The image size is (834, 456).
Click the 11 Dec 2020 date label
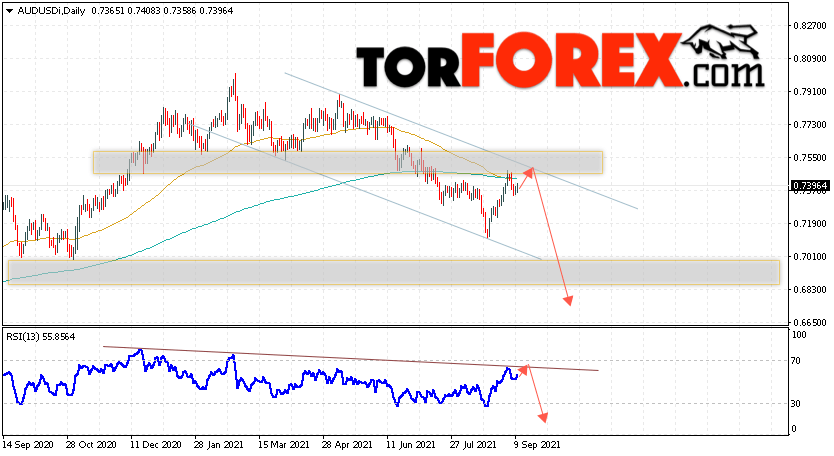click(x=155, y=445)
